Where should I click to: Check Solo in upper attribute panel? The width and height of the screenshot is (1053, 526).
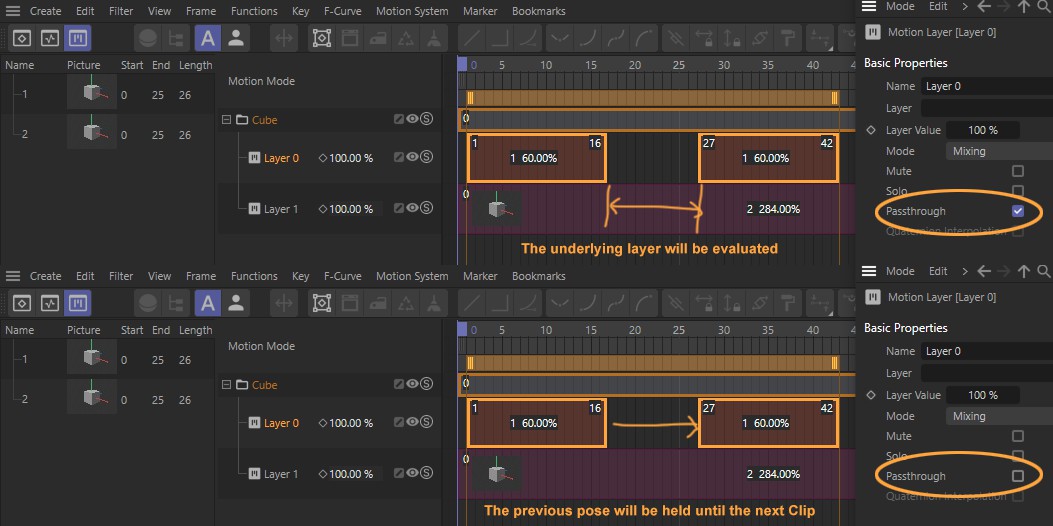coord(1018,191)
